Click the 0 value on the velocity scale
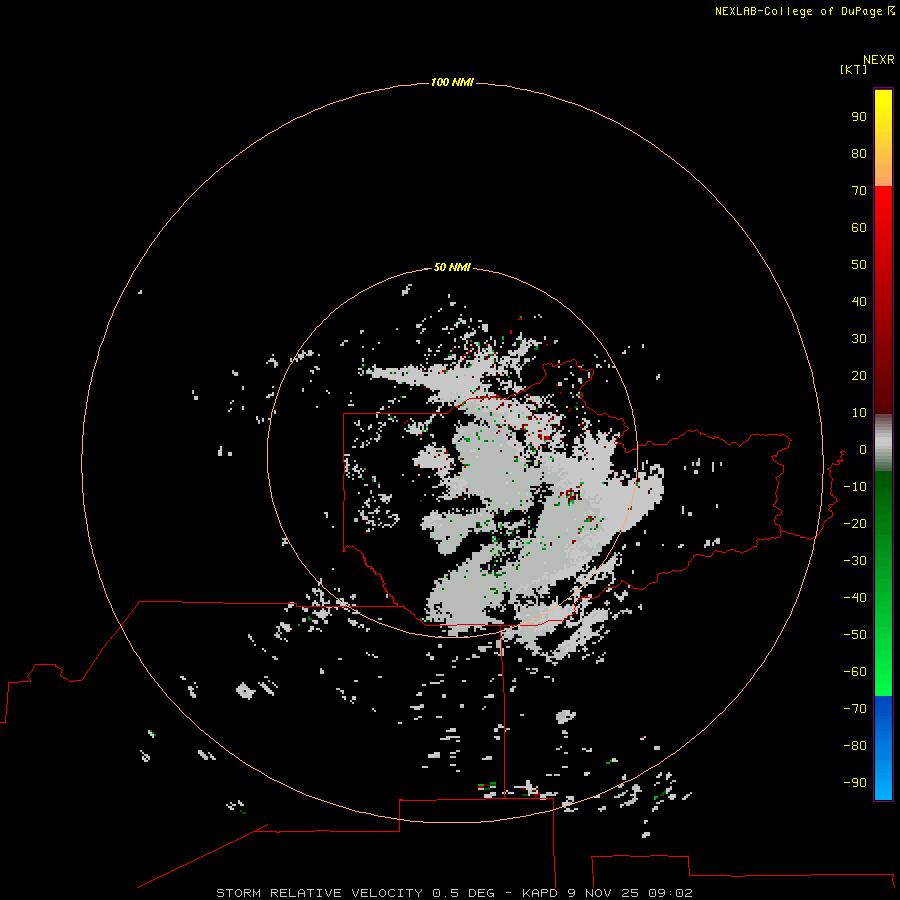Screen dimensions: 900x900 coord(863,449)
